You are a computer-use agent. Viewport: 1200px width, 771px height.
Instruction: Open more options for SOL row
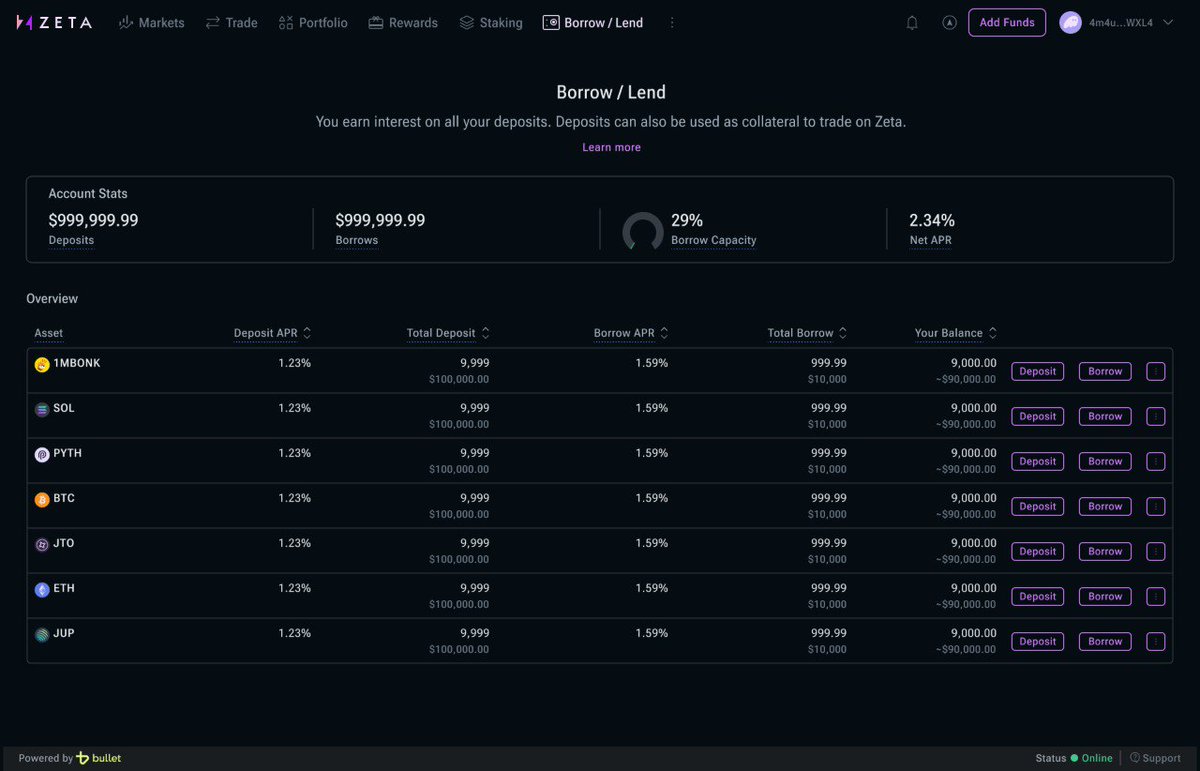(1156, 416)
